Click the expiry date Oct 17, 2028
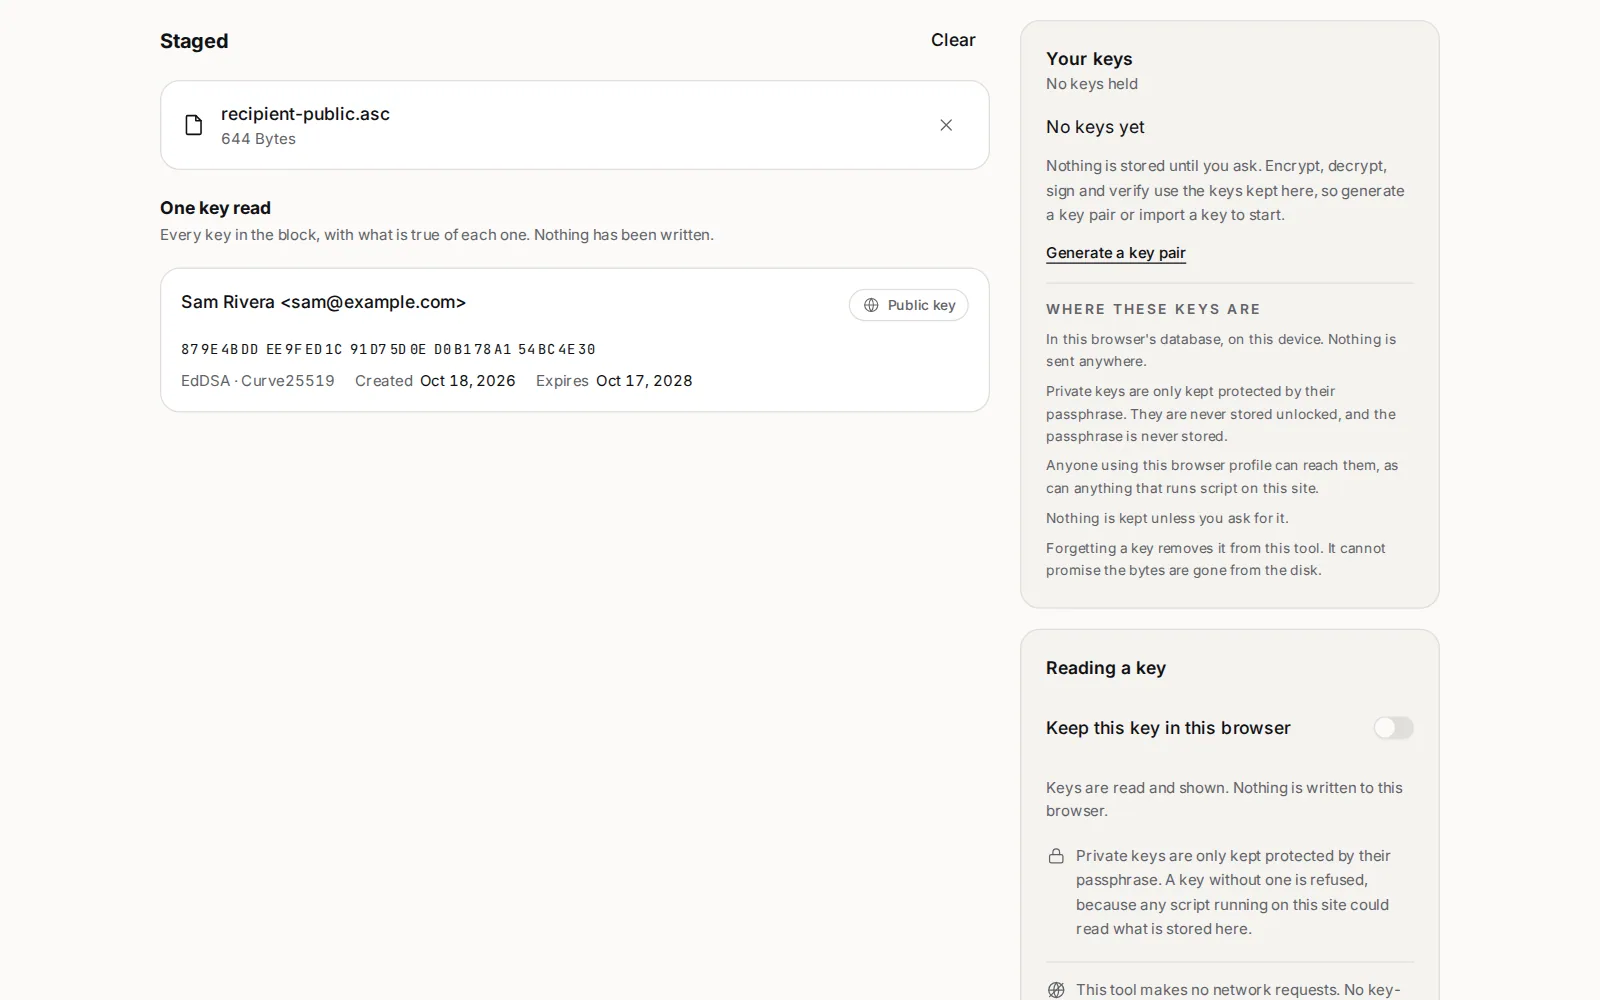 (x=644, y=381)
